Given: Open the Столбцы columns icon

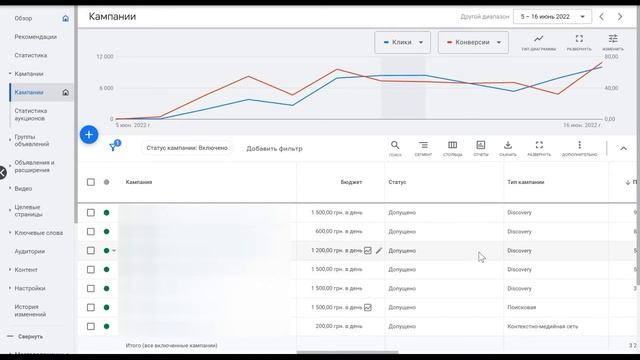Looking at the screenshot, I should pos(452,145).
